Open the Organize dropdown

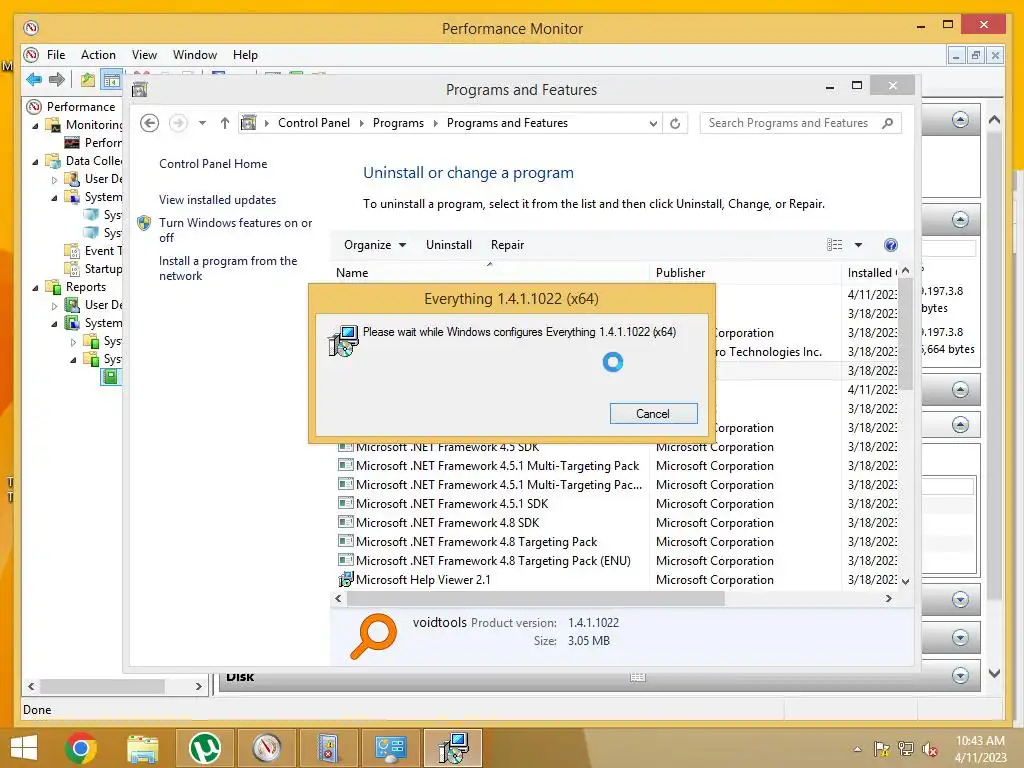pyautogui.click(x=375, y=245)
